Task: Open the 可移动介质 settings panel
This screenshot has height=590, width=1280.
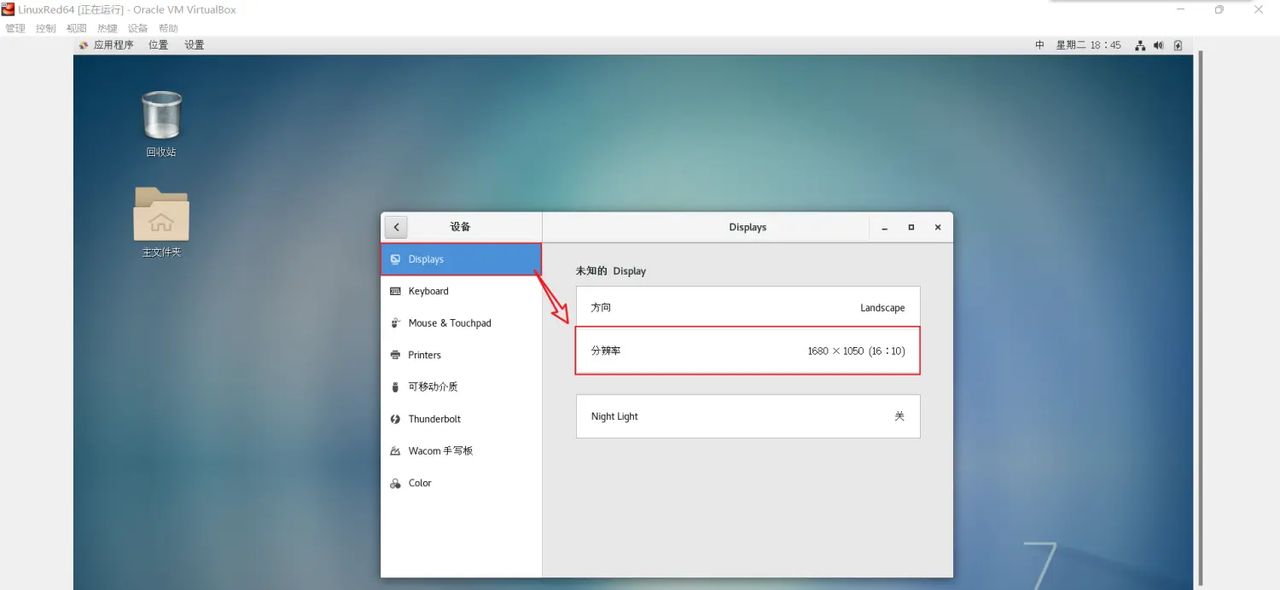Action: point(432,387)
